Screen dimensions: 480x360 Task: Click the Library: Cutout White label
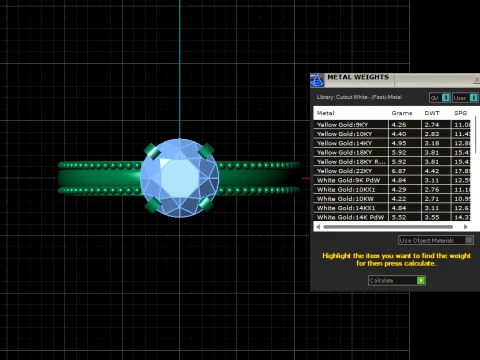pyautogui.click(x=359, y=97)
